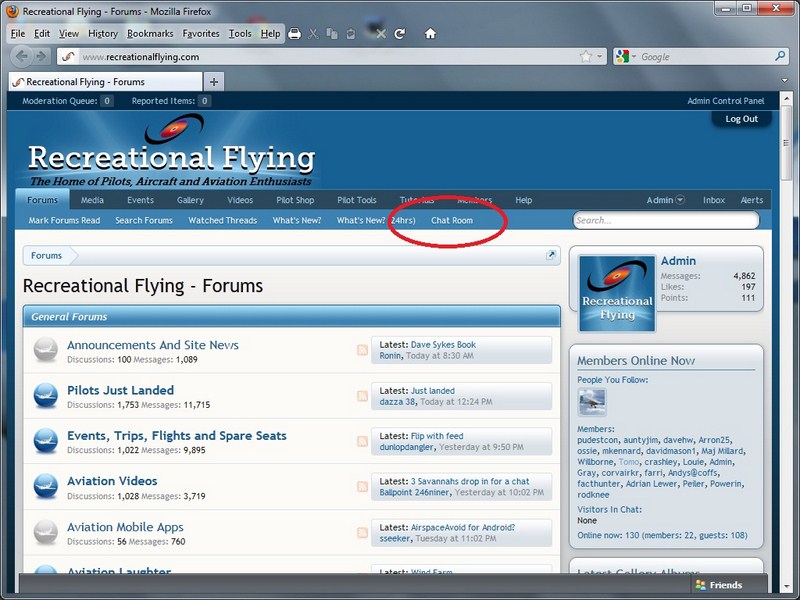The image size is (800, 600).
Task: Open the History menu
Action: [103, 34]
